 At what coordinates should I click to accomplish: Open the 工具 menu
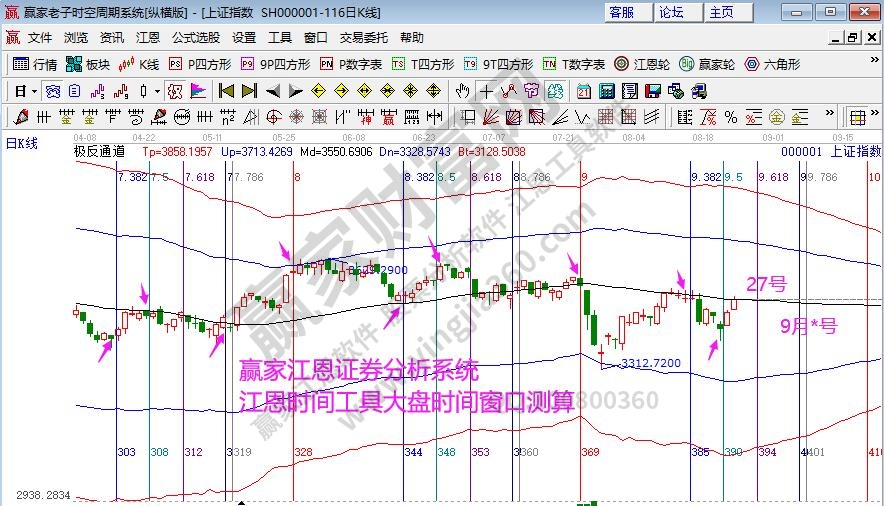coord(280,38)
